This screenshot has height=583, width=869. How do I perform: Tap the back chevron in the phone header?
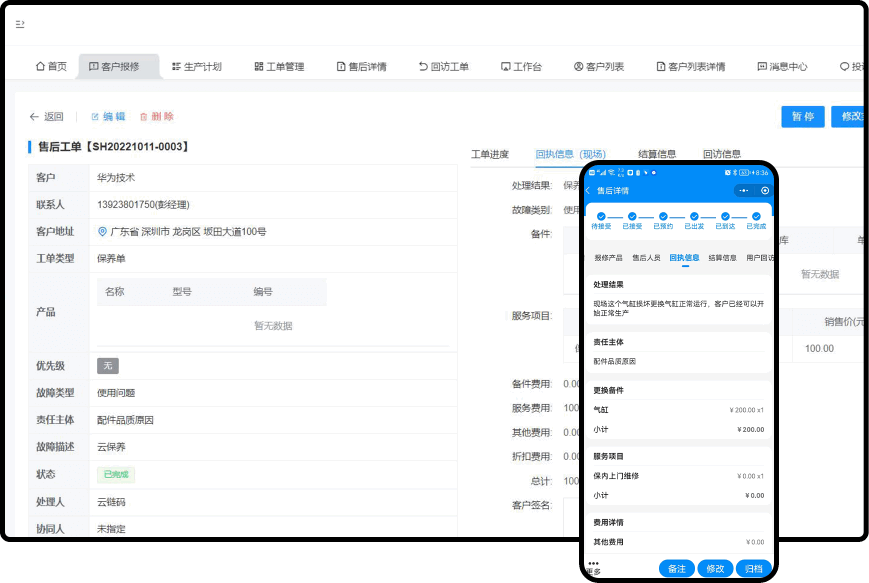point(588,190)
